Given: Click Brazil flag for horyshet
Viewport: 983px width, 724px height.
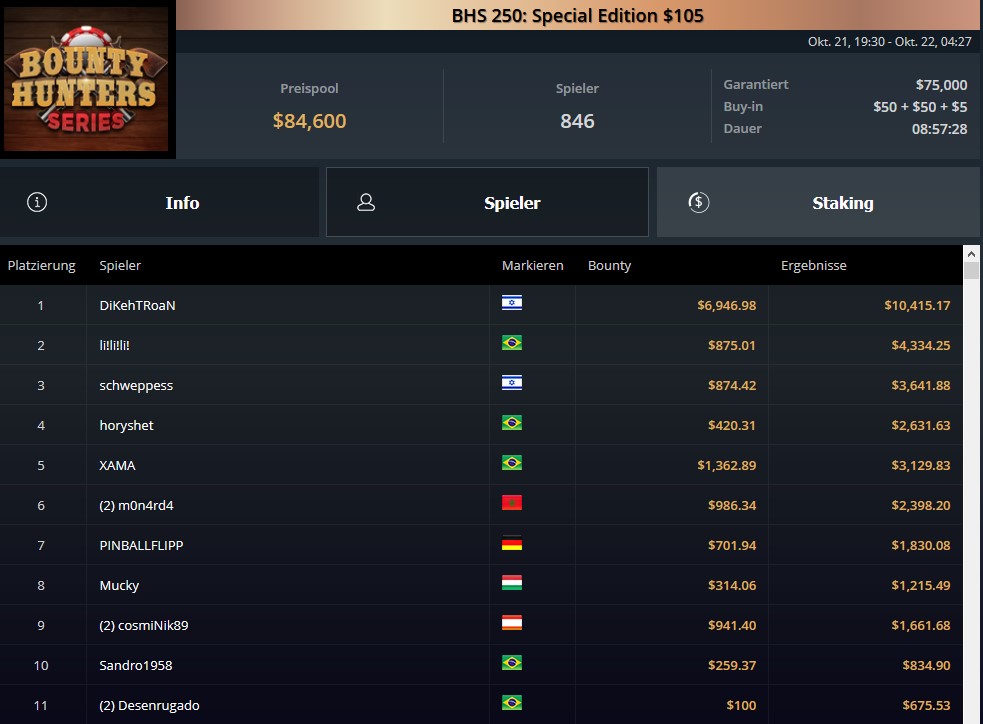Looking at the screenshot, I should (512, 423).
